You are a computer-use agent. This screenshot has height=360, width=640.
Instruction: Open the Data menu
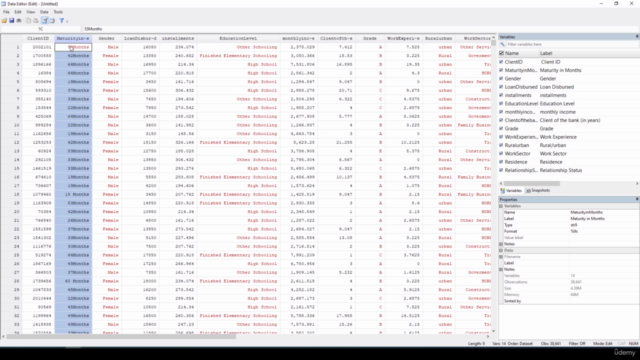(x=44, y=12)
